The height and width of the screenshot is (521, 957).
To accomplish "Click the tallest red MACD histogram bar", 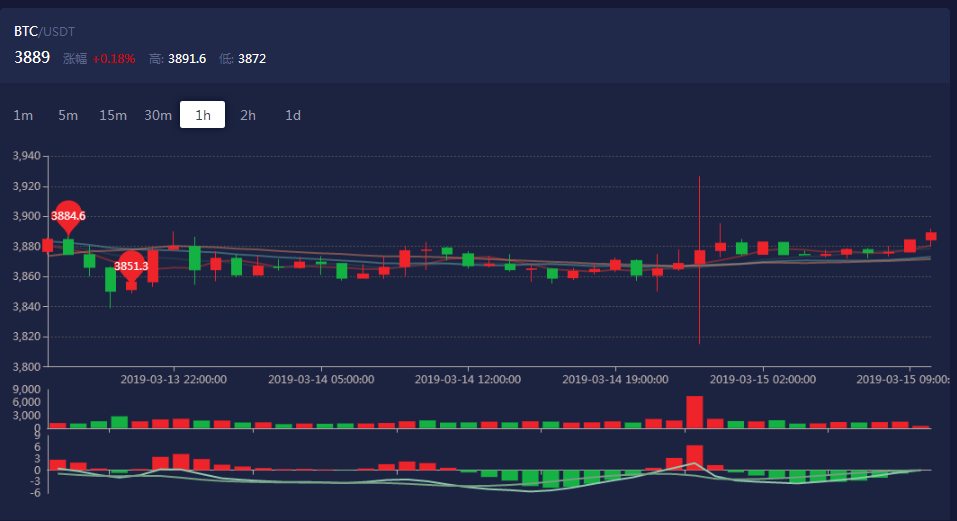I will tap(694, 457).
